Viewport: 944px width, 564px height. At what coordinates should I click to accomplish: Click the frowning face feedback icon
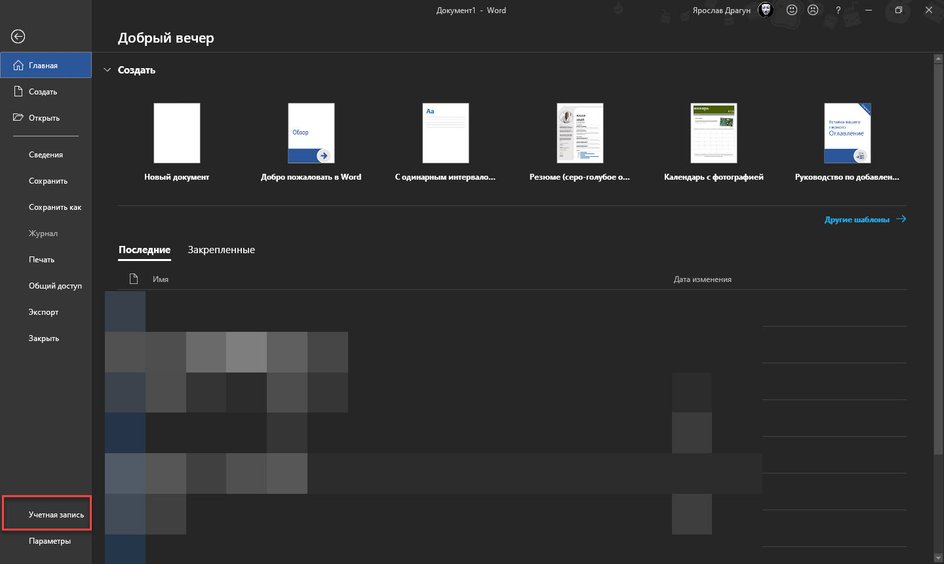pos(813,10)
